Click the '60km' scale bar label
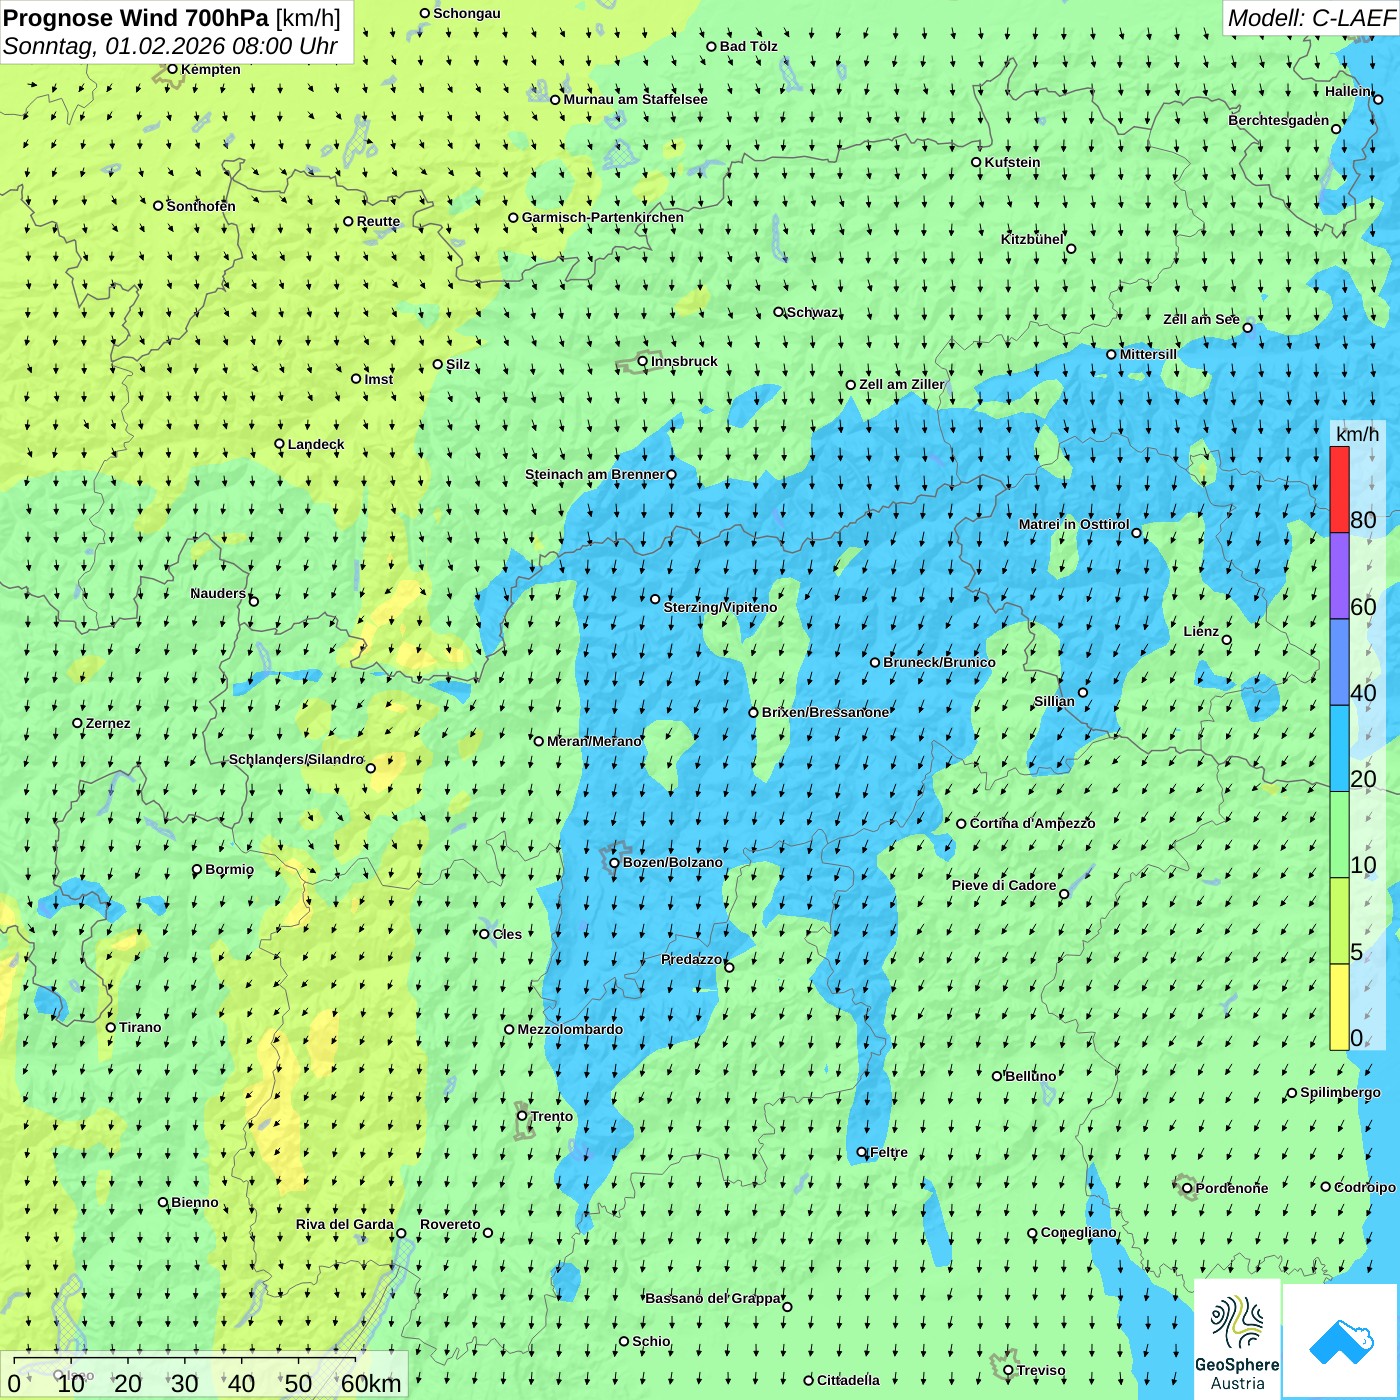Viewport: 1400px width, 1400px height. point(371,1384)
